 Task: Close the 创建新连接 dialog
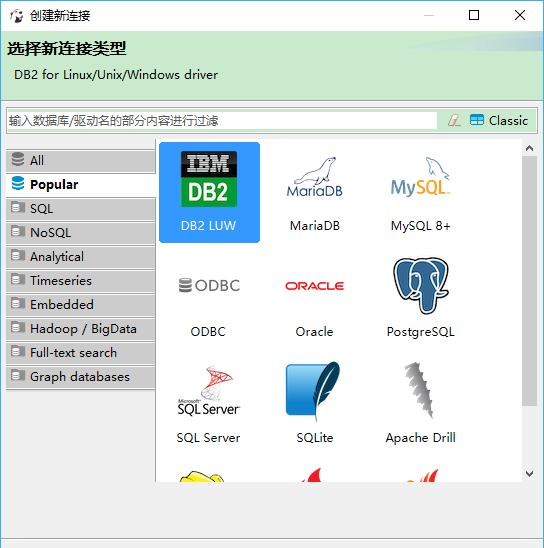520,15
